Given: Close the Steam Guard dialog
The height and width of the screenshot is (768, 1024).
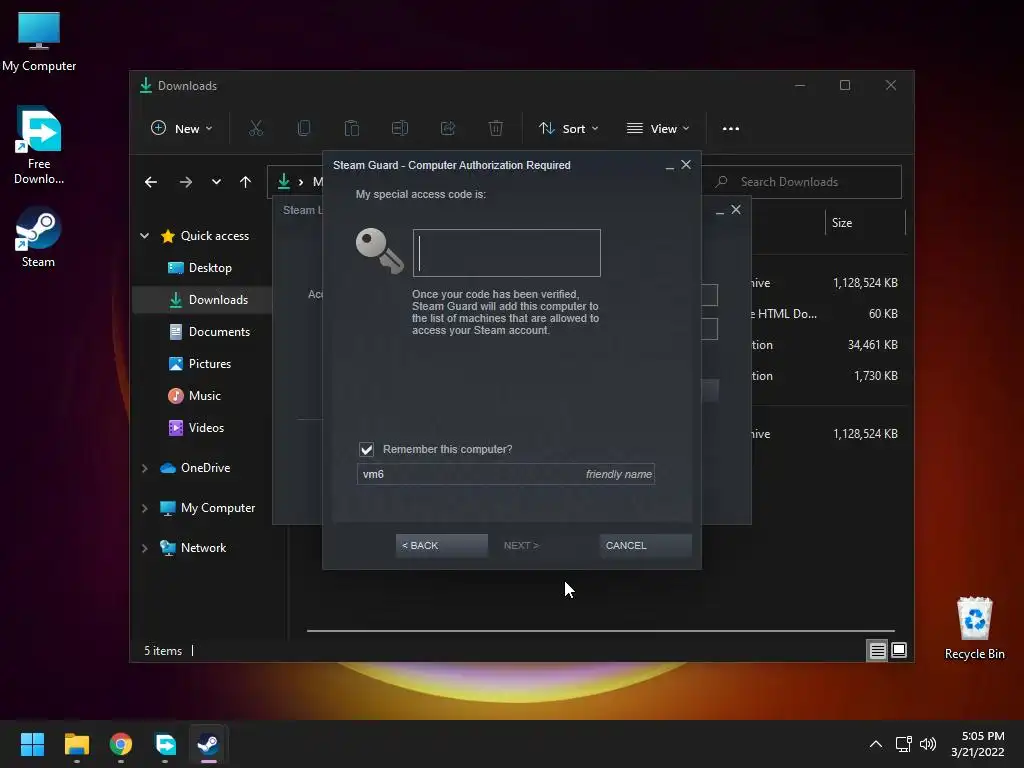Looking at the screenshot, I should (x=686, y=165).
